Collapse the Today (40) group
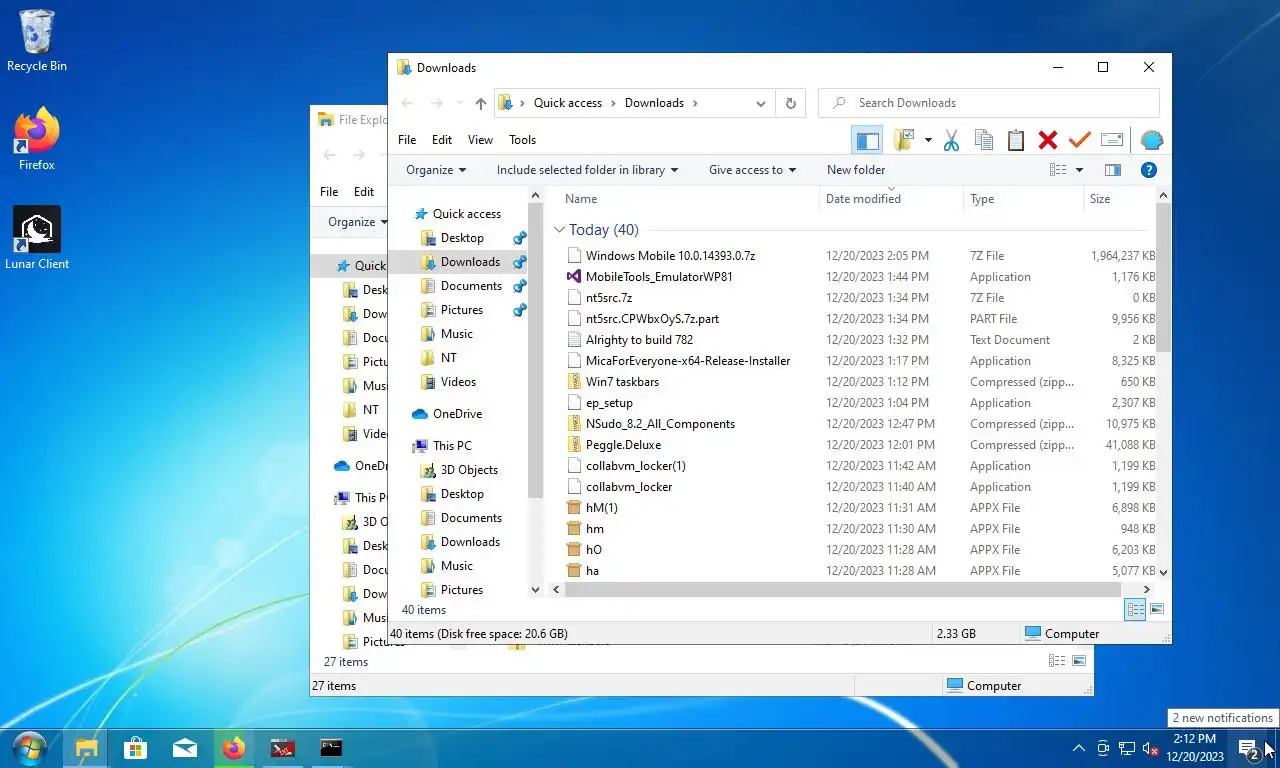The height and width of the screenshot is (768, 1280). pos(559,230)
